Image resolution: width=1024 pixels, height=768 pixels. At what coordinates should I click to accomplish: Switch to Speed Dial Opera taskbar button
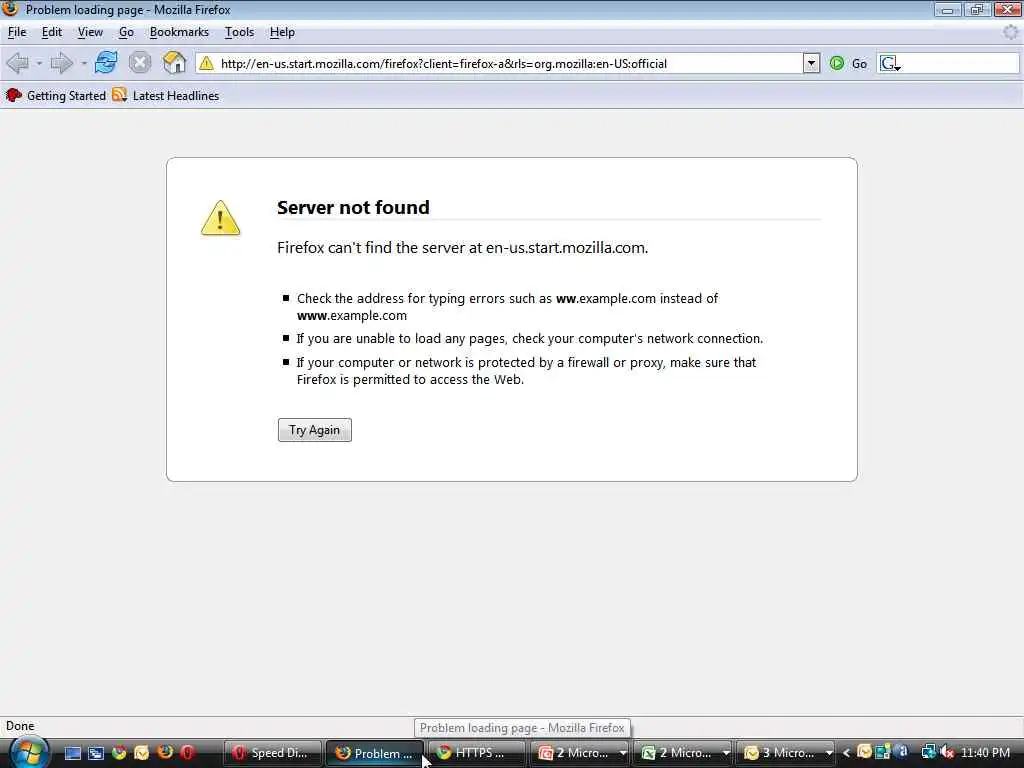[273, 753]
